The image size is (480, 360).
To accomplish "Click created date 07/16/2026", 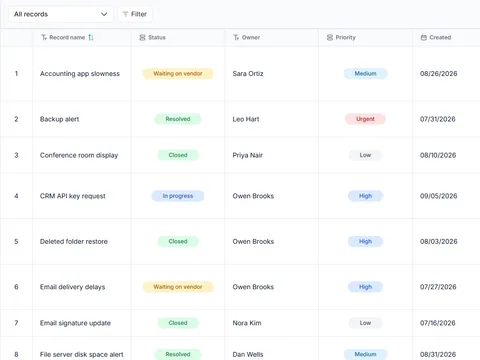I will coord(438,323).
